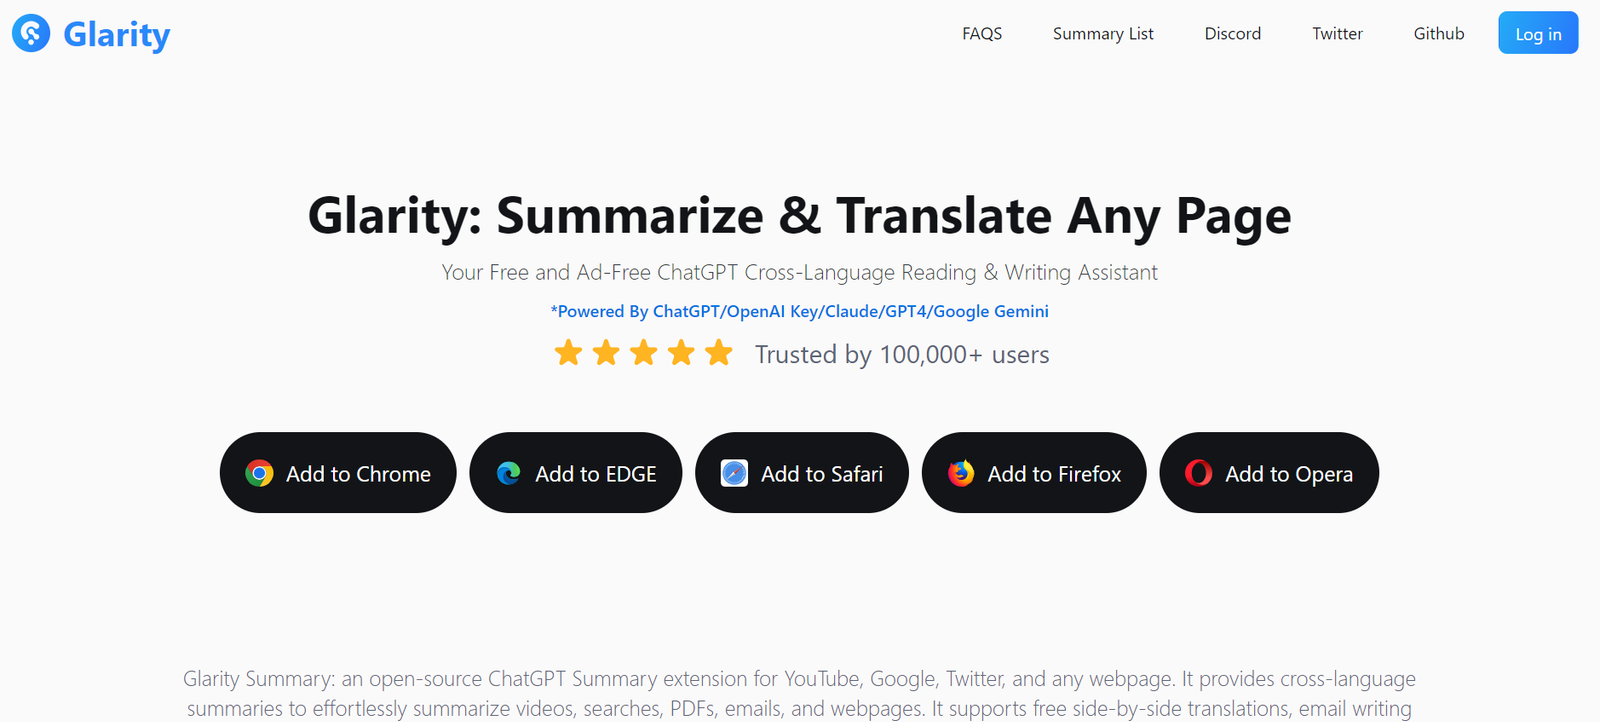
Task: Click the Add to Firefox label
Action: 1054,474
